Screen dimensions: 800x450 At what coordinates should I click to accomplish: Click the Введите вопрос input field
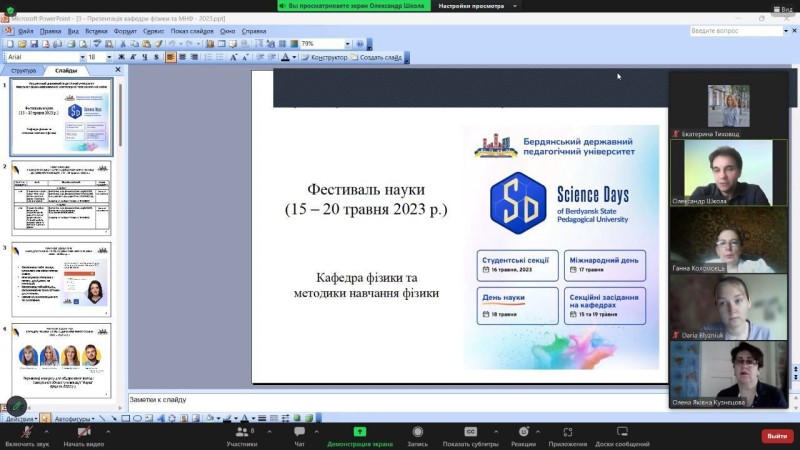[x=736, y=31]
